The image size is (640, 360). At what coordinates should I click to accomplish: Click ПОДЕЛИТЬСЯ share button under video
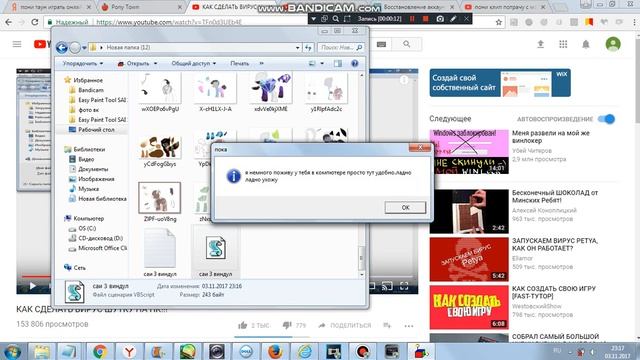tap(345, 325)
